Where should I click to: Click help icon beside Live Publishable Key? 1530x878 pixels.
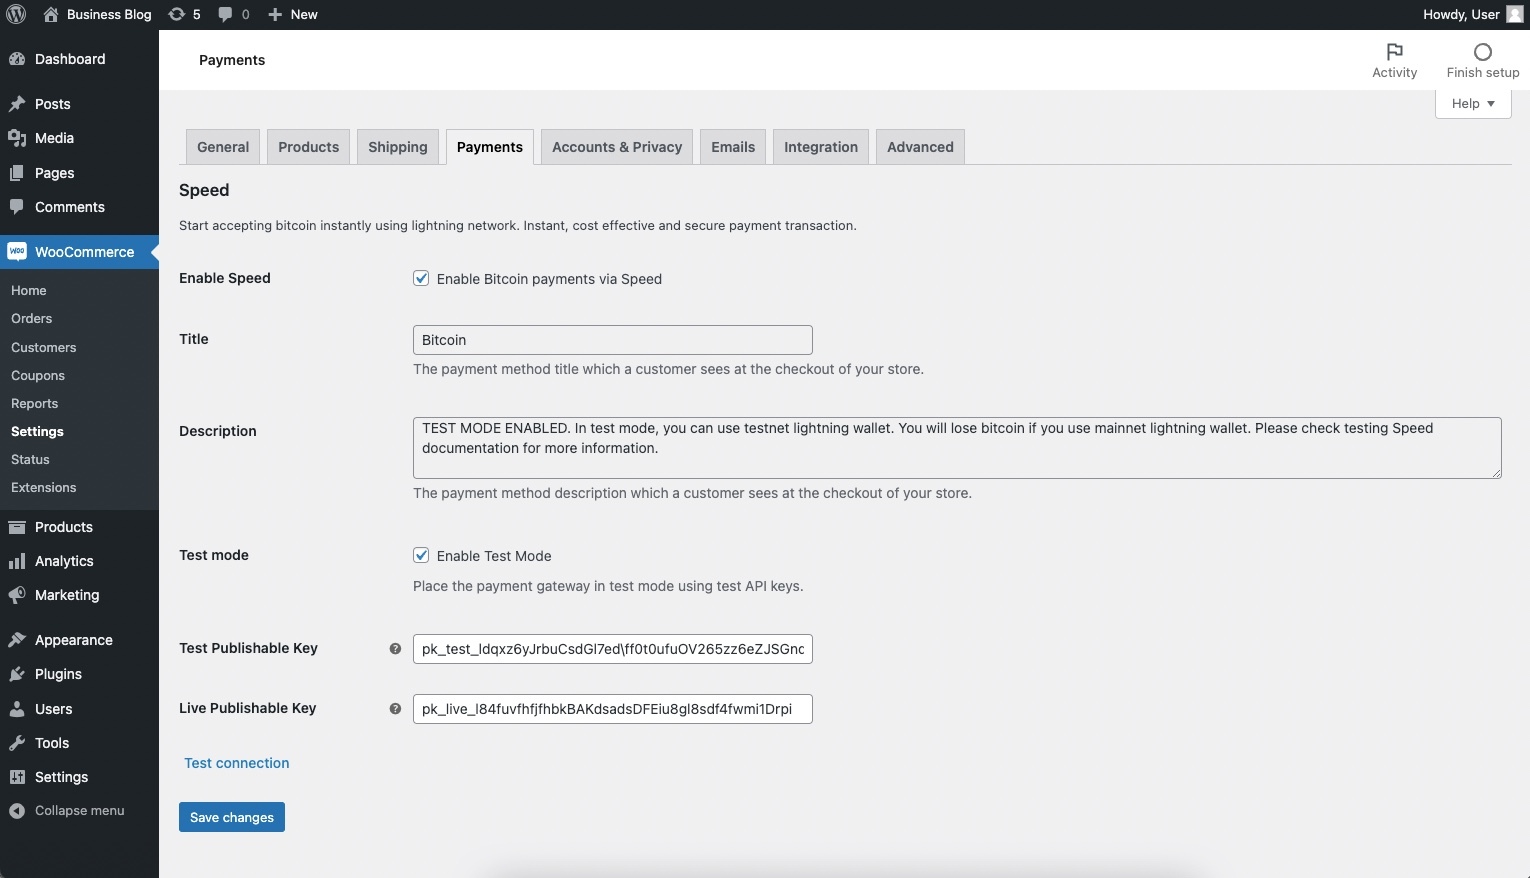coord(395,709)
